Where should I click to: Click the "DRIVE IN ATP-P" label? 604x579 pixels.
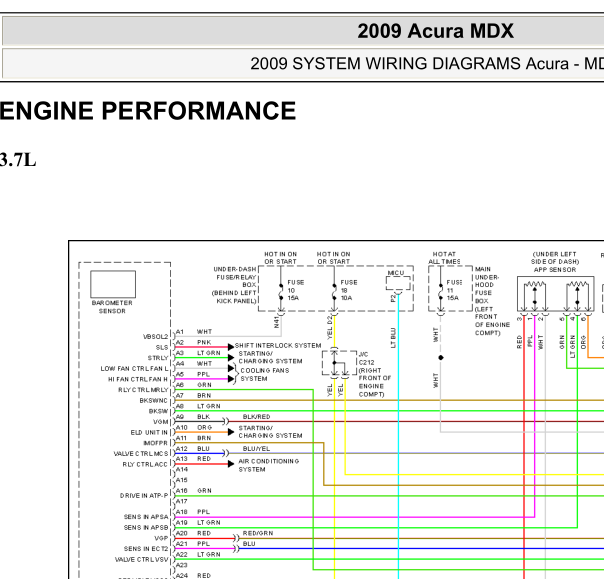(x=144, y=495)
